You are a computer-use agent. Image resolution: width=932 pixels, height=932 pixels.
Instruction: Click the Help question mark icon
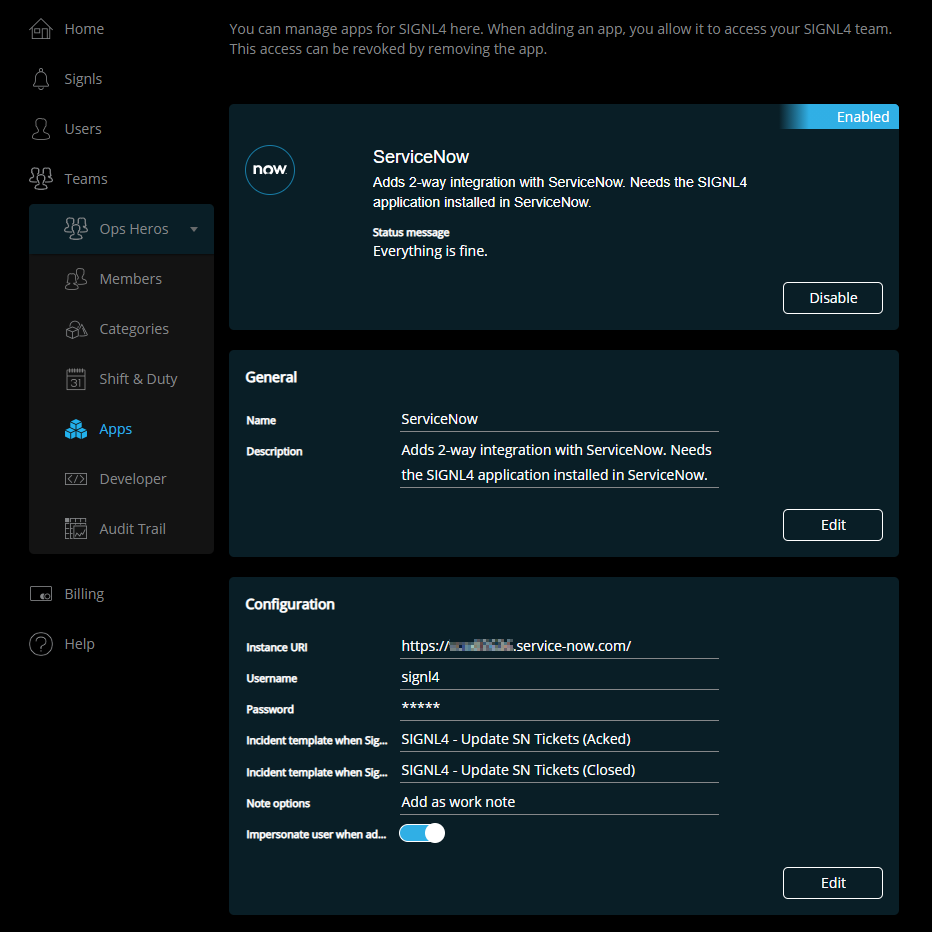click(40, 644)
